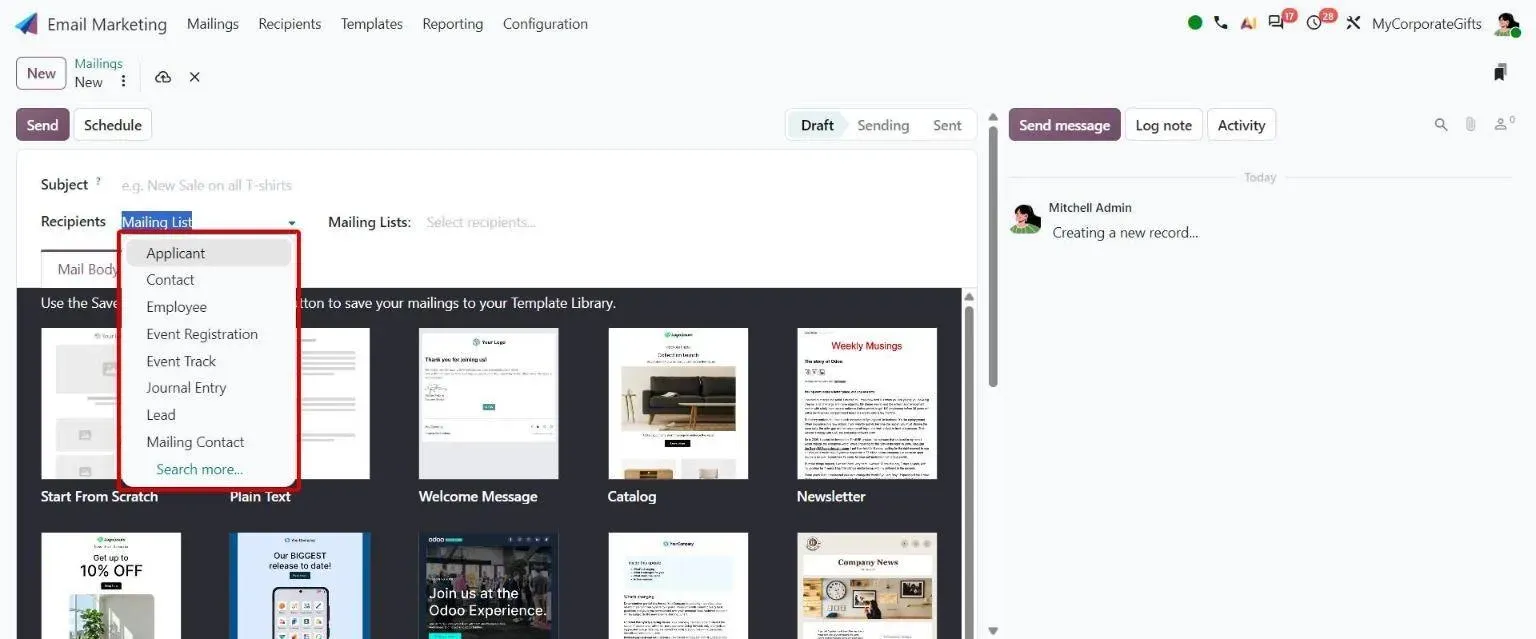Viewport: 1536px width, 639px height.
Task: Search messages in the chatter
Action: [1441, 125]
